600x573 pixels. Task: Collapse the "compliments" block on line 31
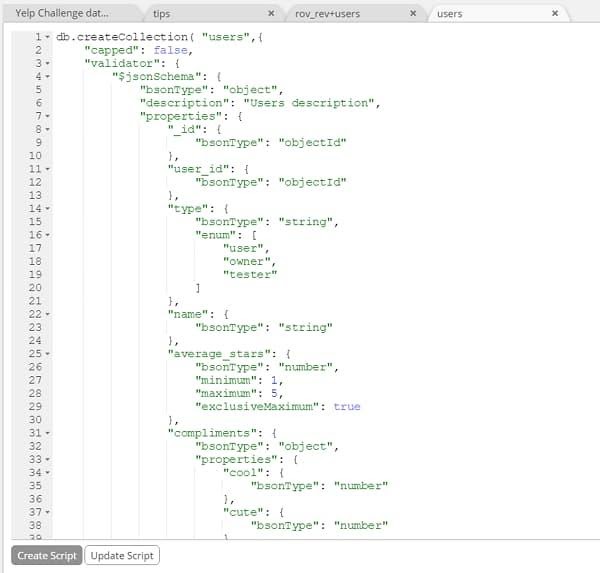[x=47, y=434]
